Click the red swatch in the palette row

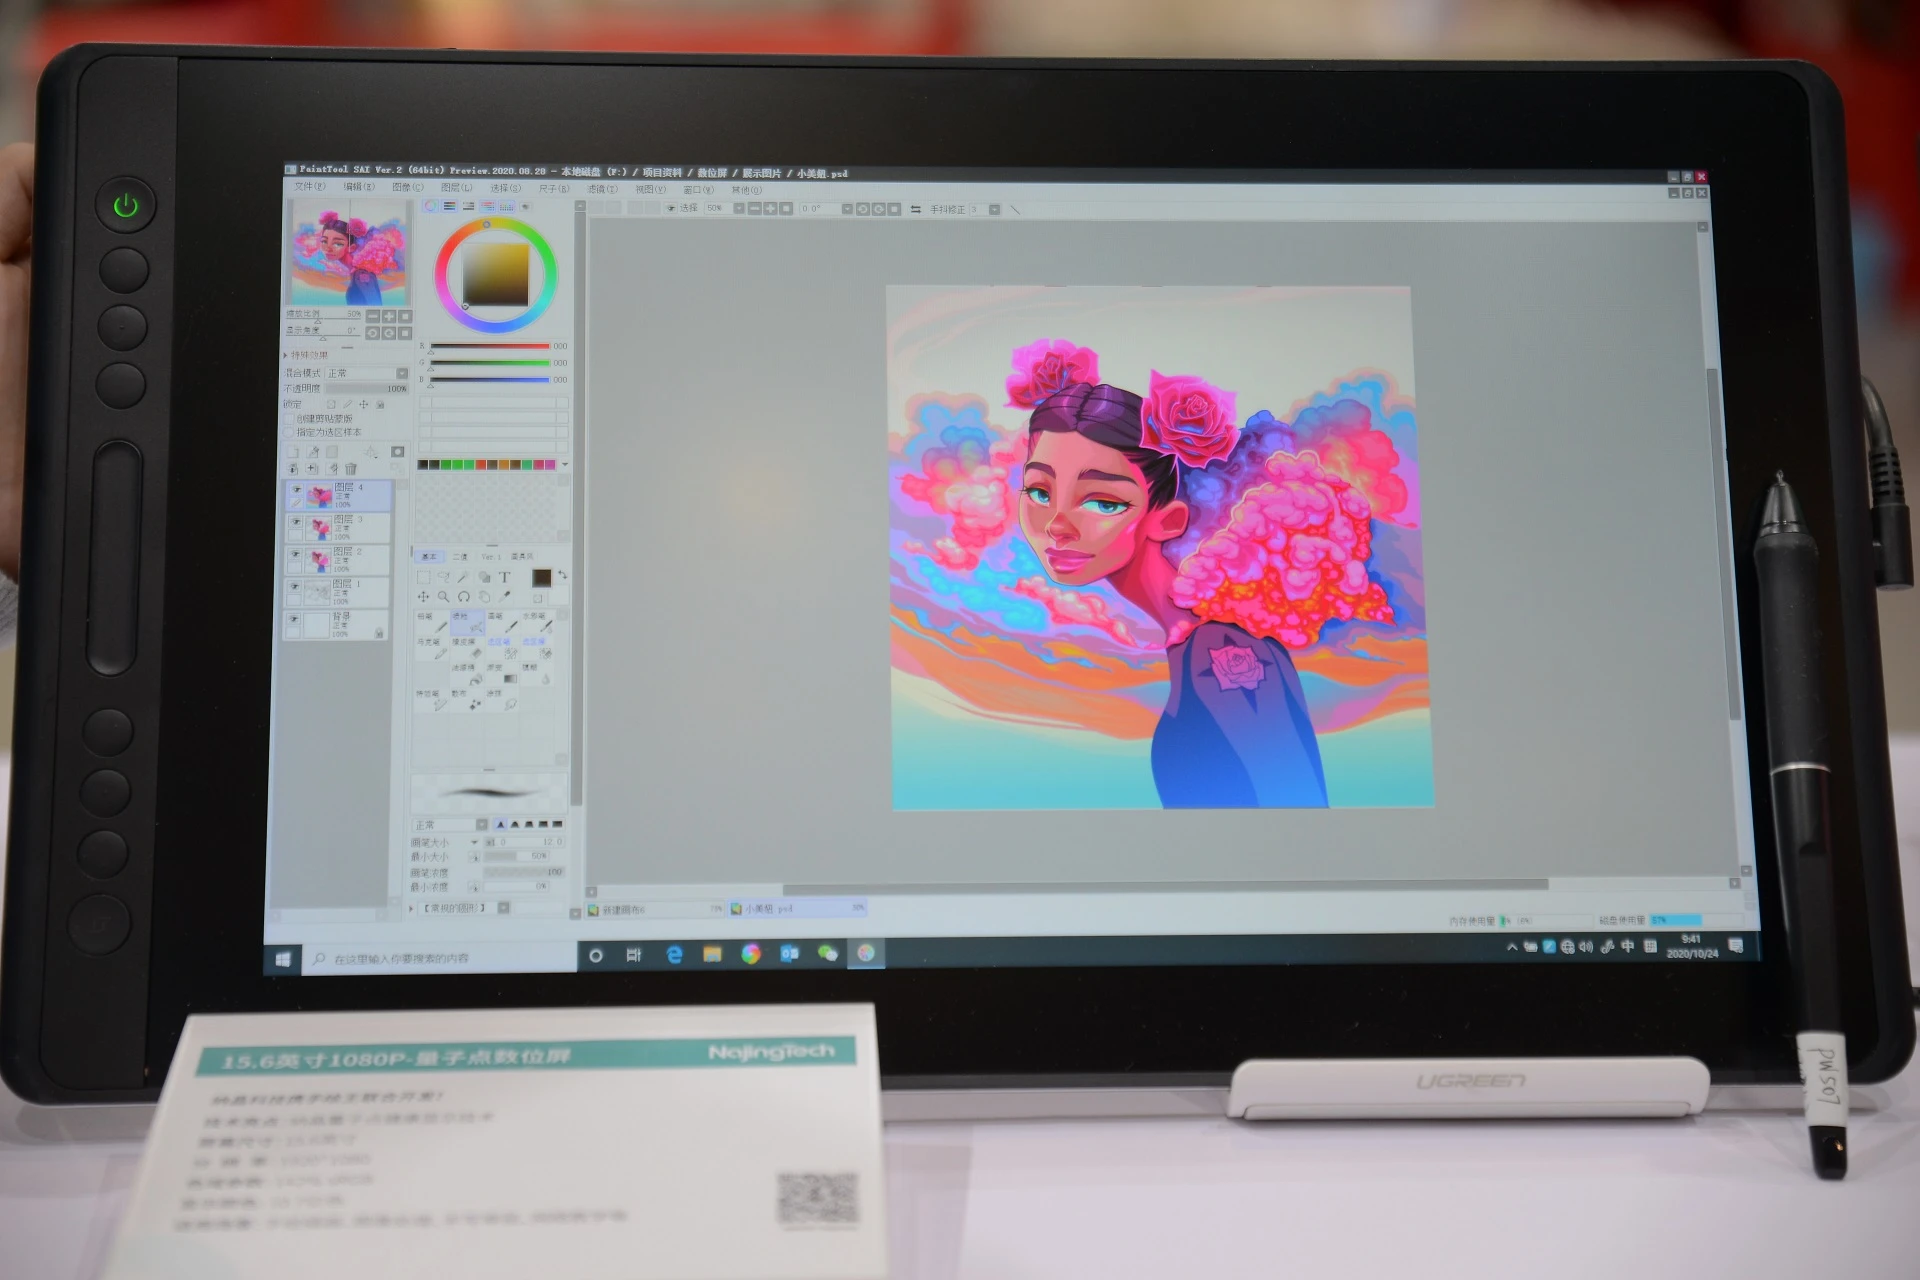[480, 464]
